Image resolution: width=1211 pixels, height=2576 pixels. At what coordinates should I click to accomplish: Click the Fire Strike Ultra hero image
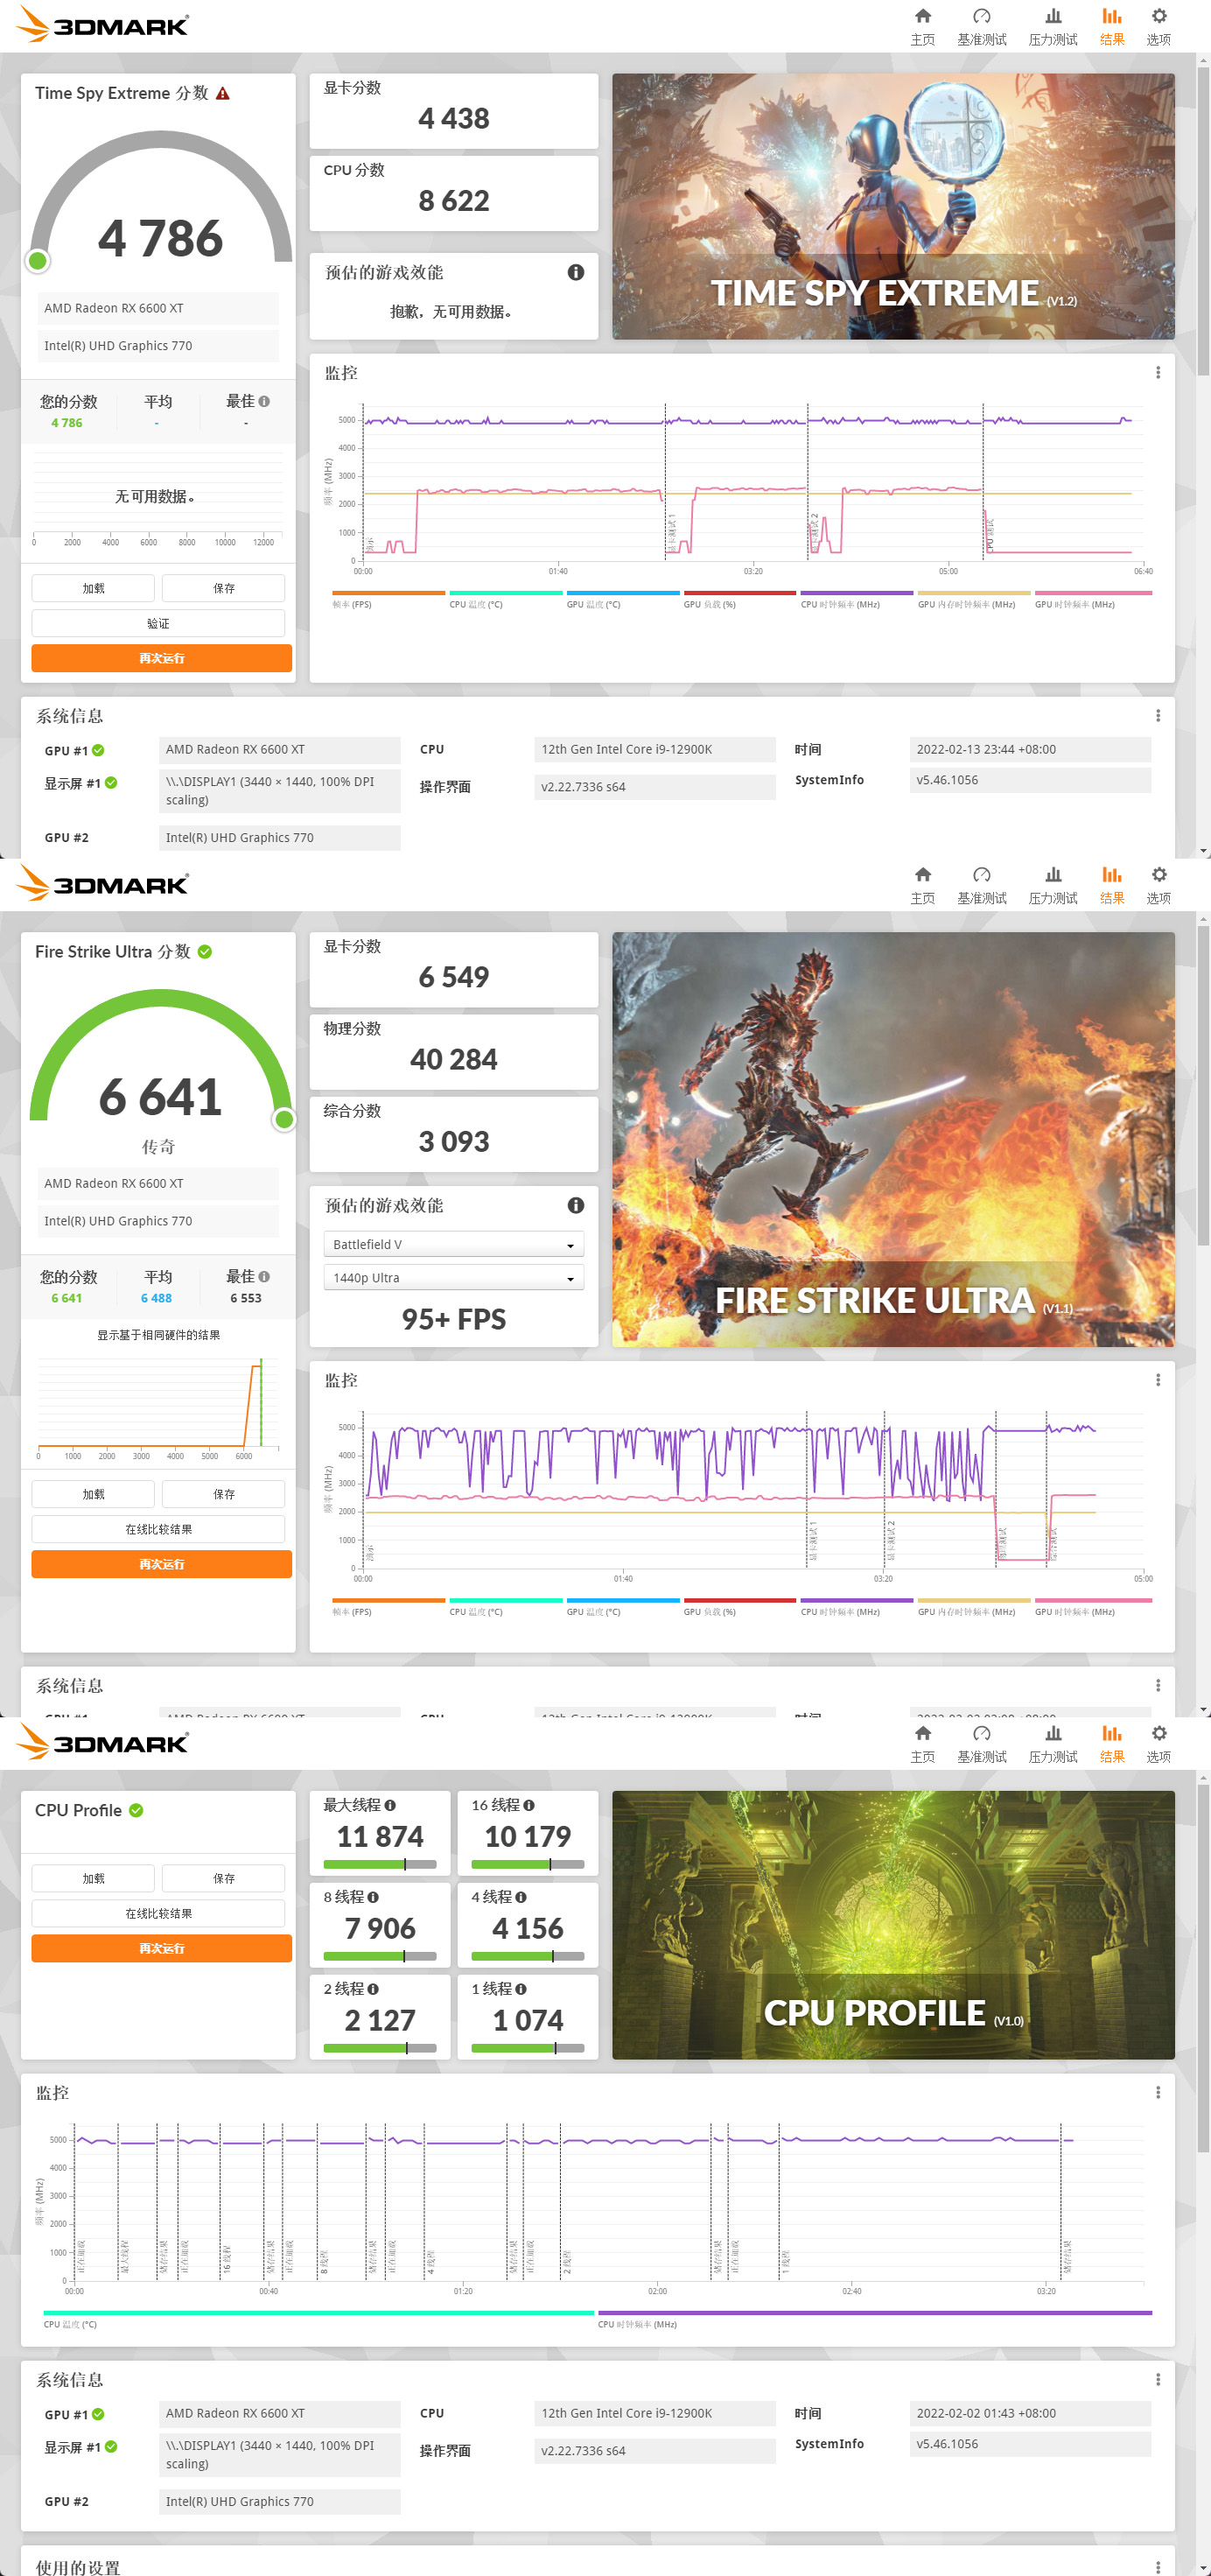point(893,1139)
